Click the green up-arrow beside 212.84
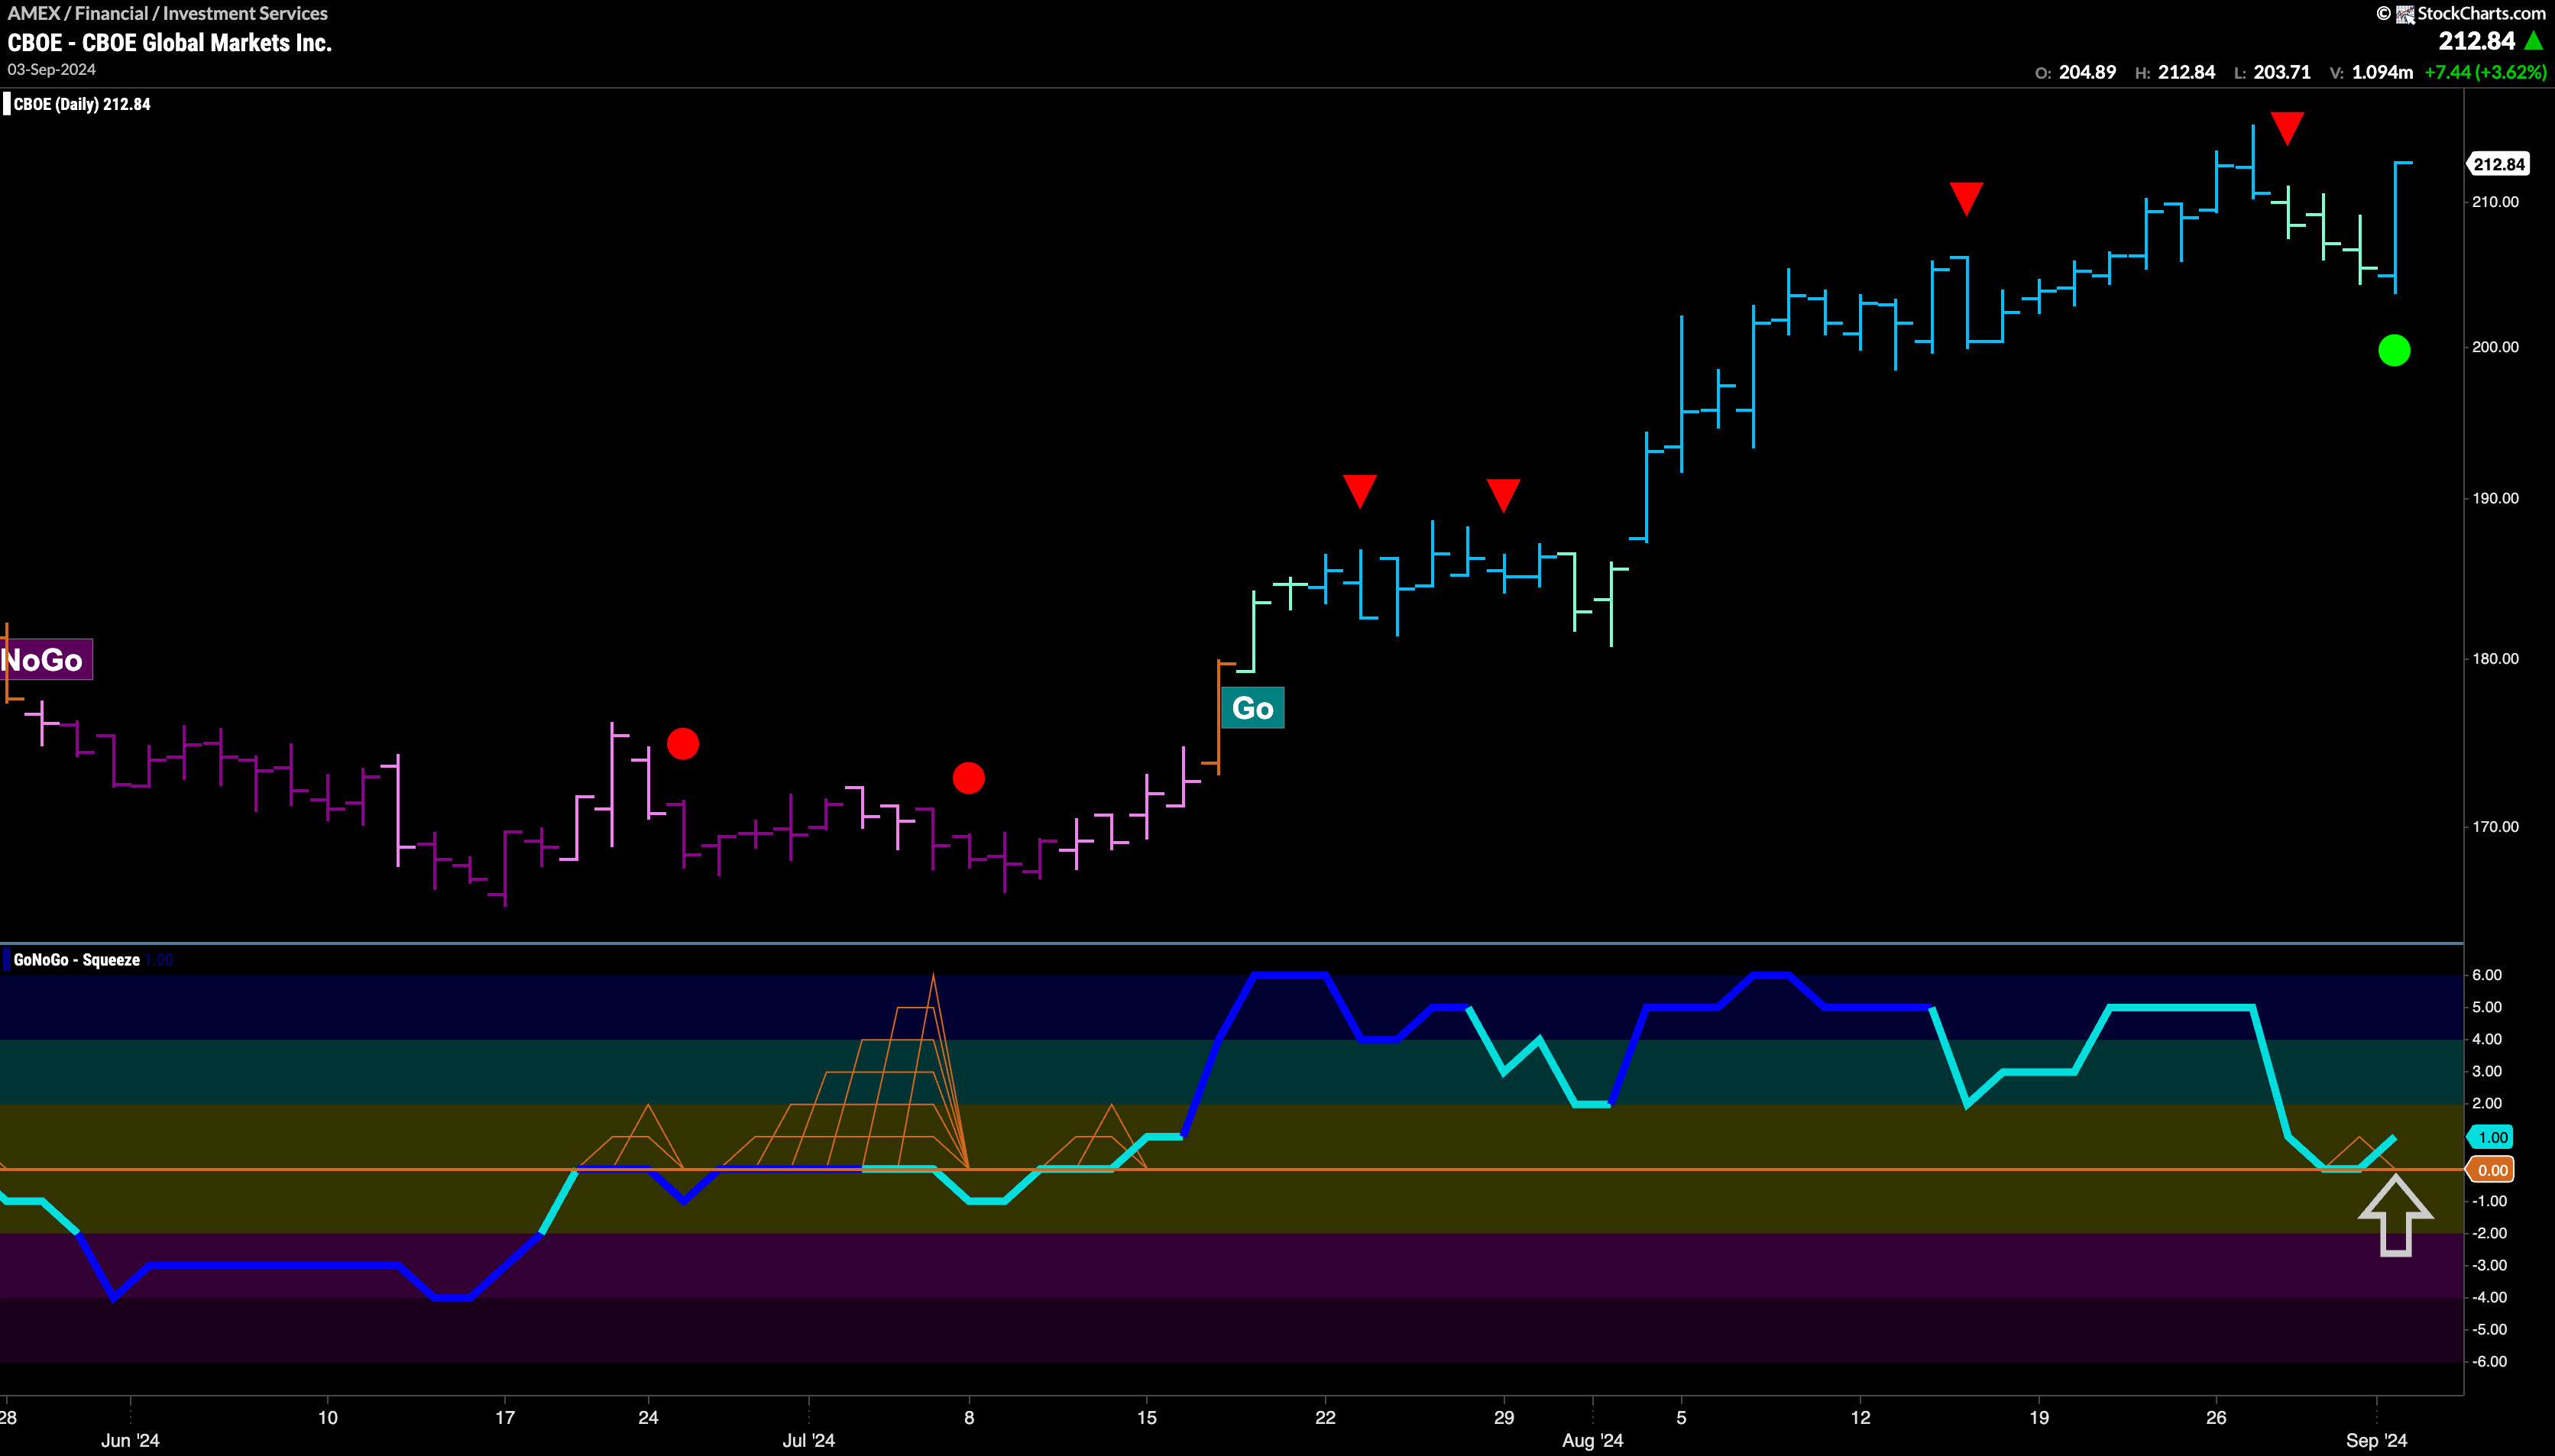 click(x=2534, y=41)
